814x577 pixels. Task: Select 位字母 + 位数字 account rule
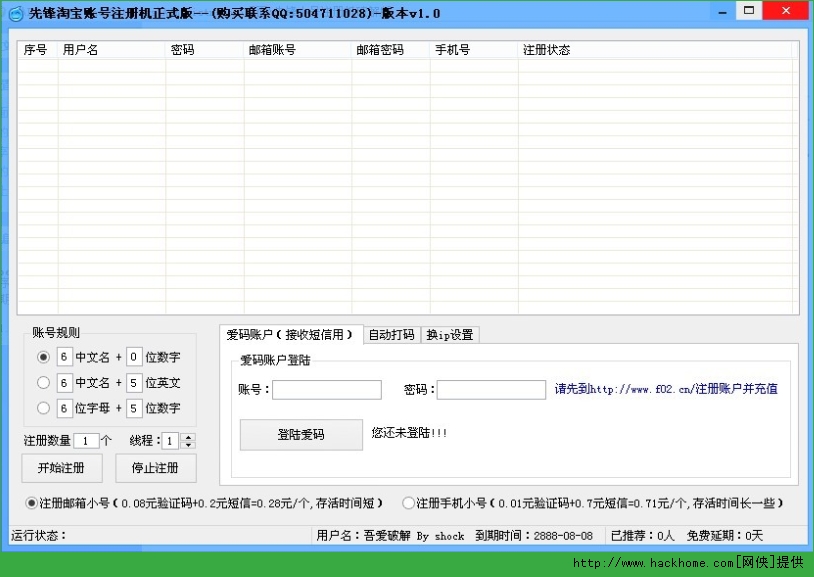(x=44, y=408)
